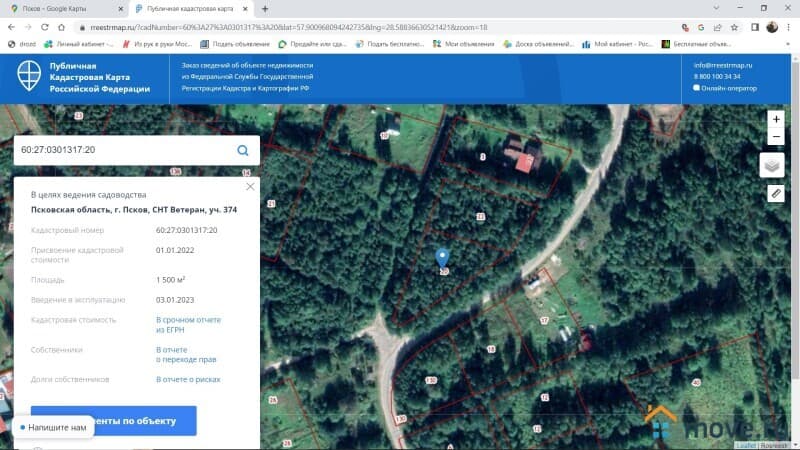Image resolution: width=800 pixels, height=450 pixels.
Task: Open the map layers switcher
Action: click(x=772, y=165)
